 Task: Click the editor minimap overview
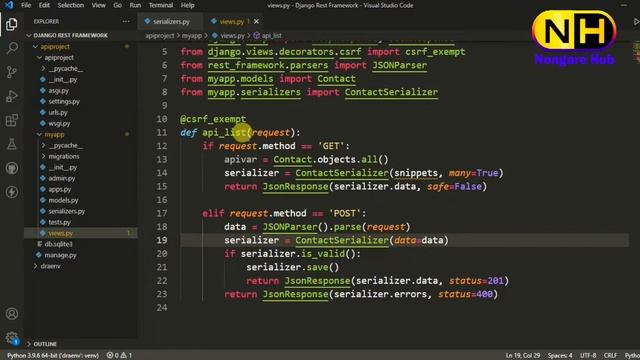636,52
